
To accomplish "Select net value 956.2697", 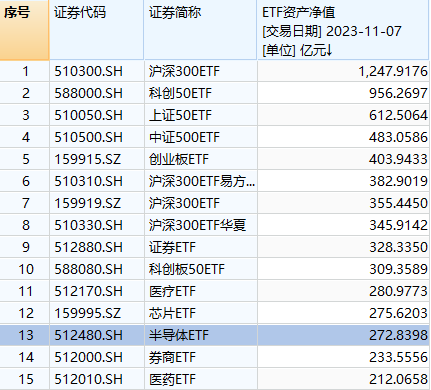I will tap(343, 93).
